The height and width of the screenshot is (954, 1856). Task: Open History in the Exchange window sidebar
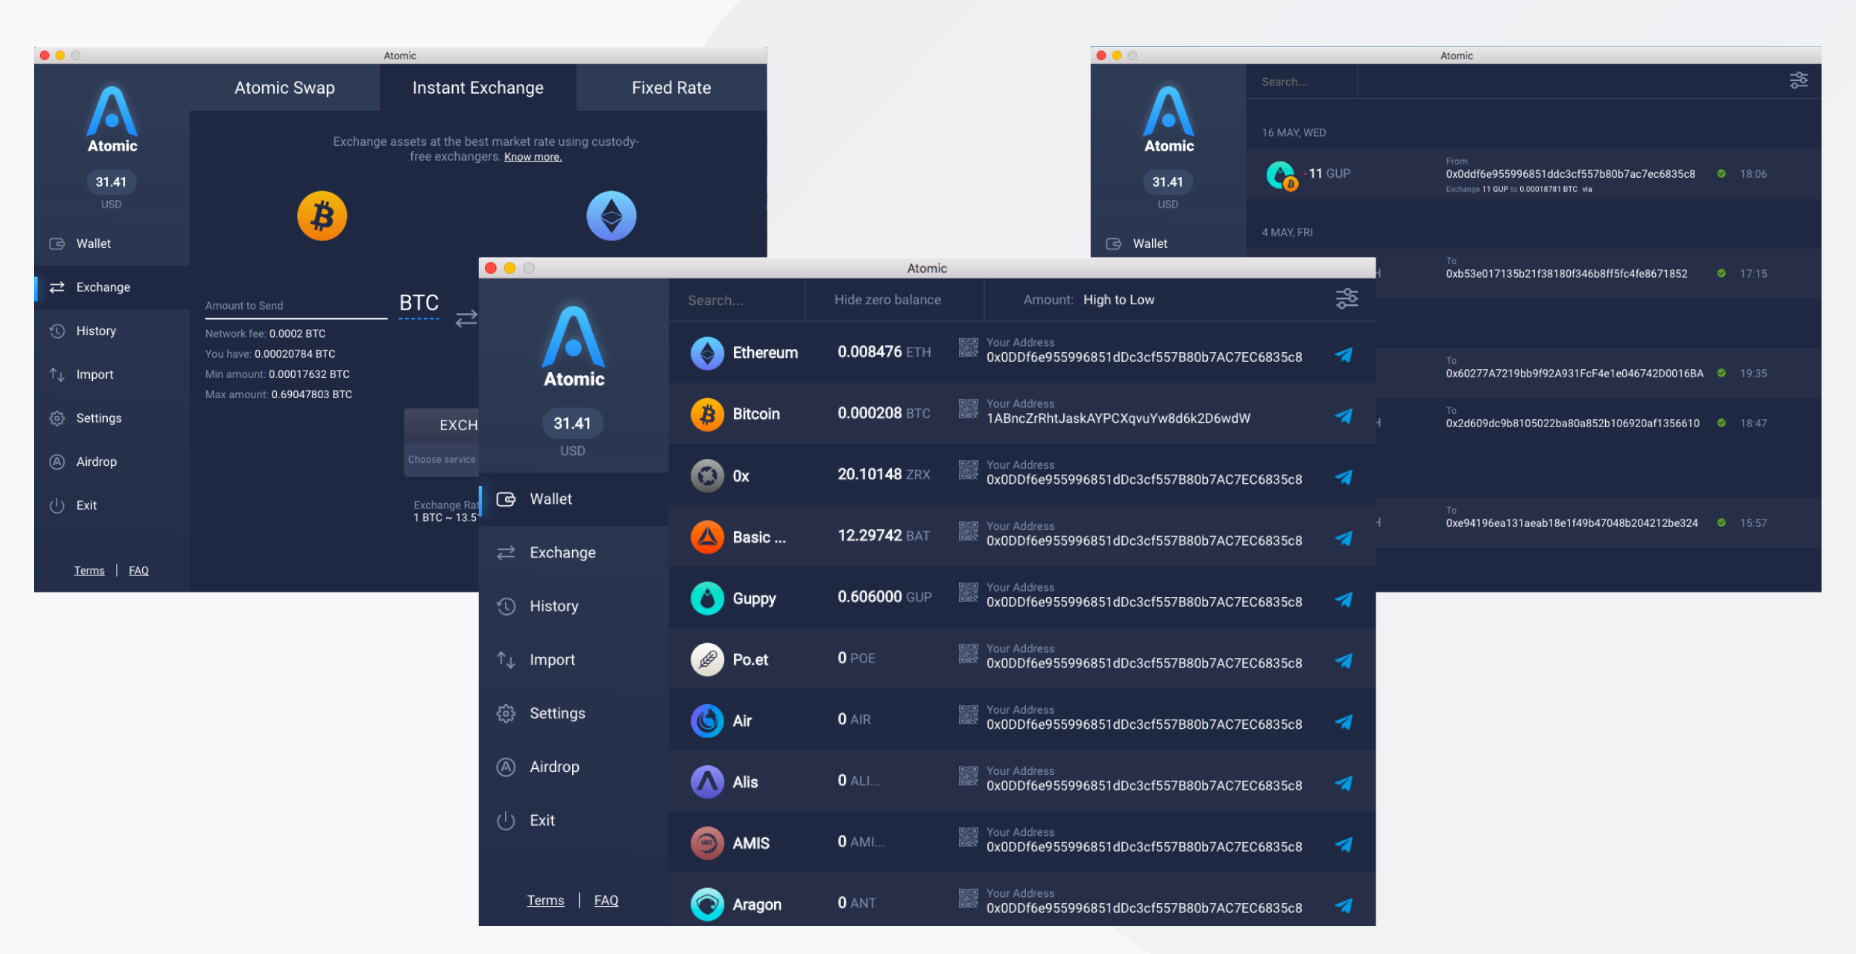tap(112, 331)
